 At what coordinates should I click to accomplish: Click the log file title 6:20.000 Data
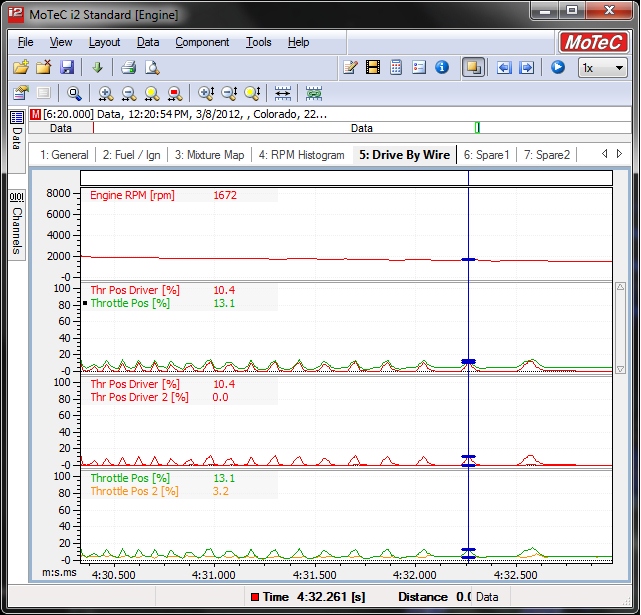[185, 114]
